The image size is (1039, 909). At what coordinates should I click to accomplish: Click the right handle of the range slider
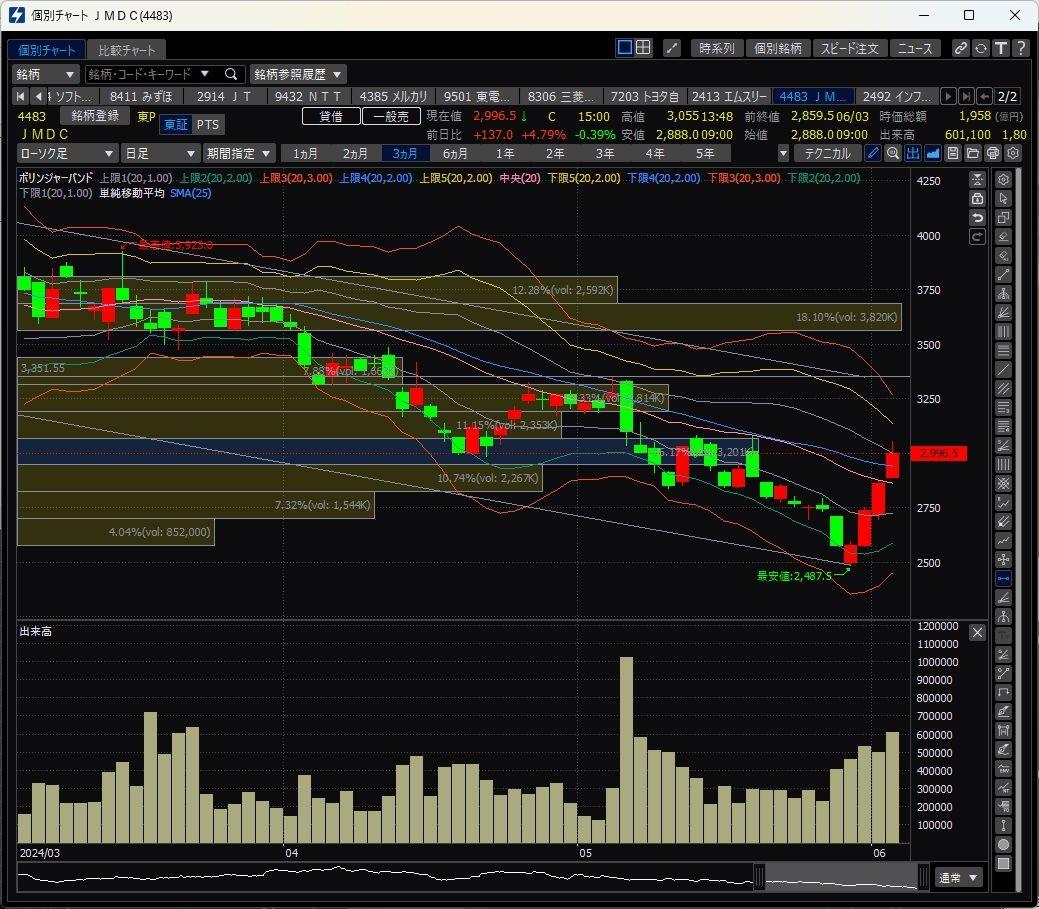point(924,877)
